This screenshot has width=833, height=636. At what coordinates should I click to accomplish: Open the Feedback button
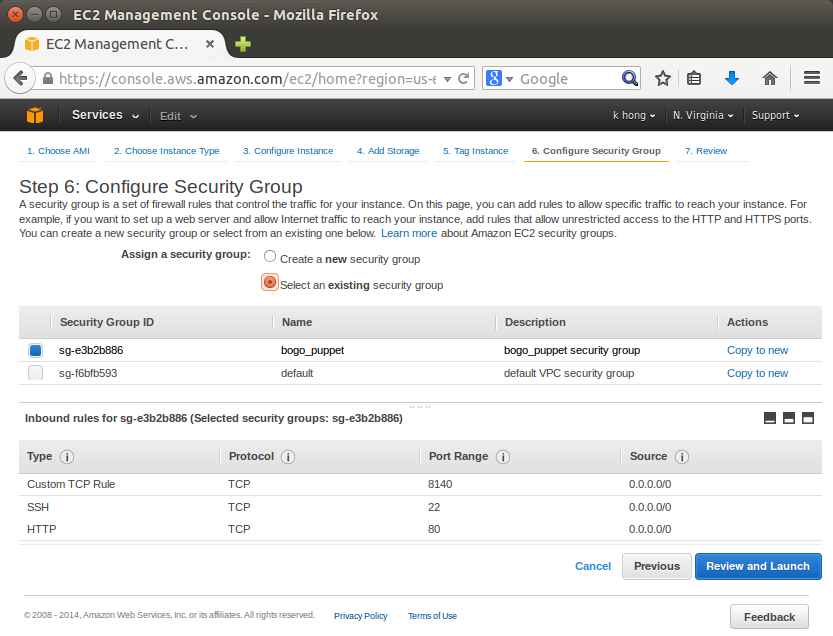[x=769, y=617]
